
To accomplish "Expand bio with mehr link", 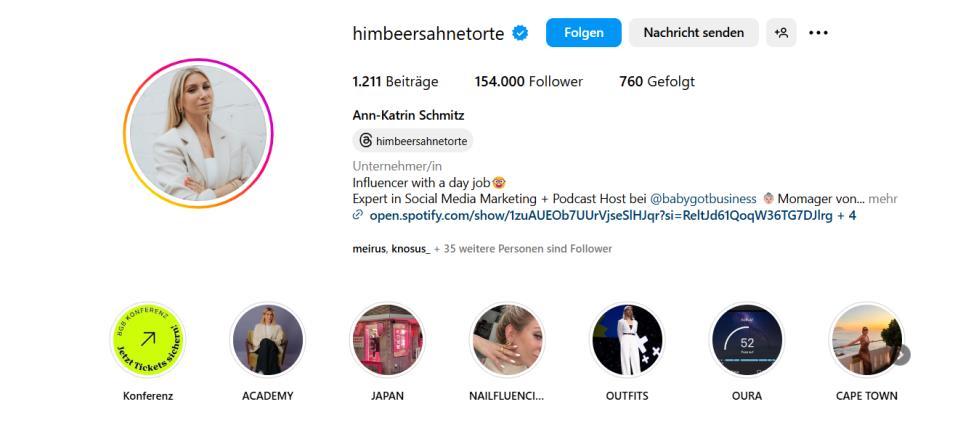I will pyautogui.click(x=883, y=199).
